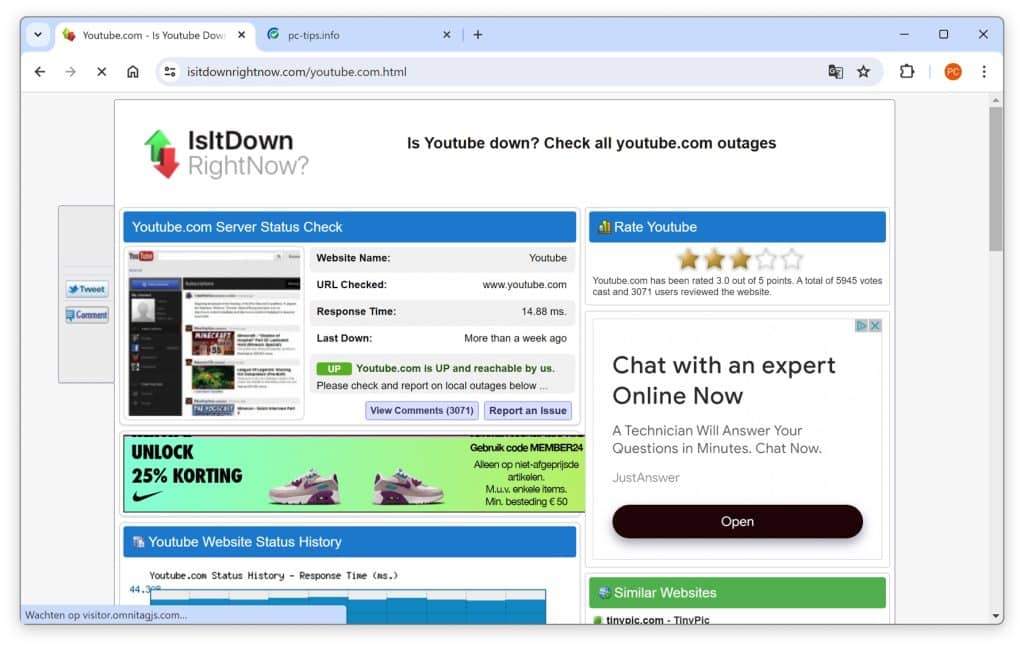This screenshot has height=648, width=1024.
Task: Open Chrome three-dot menu
Action: coord(984,72)
